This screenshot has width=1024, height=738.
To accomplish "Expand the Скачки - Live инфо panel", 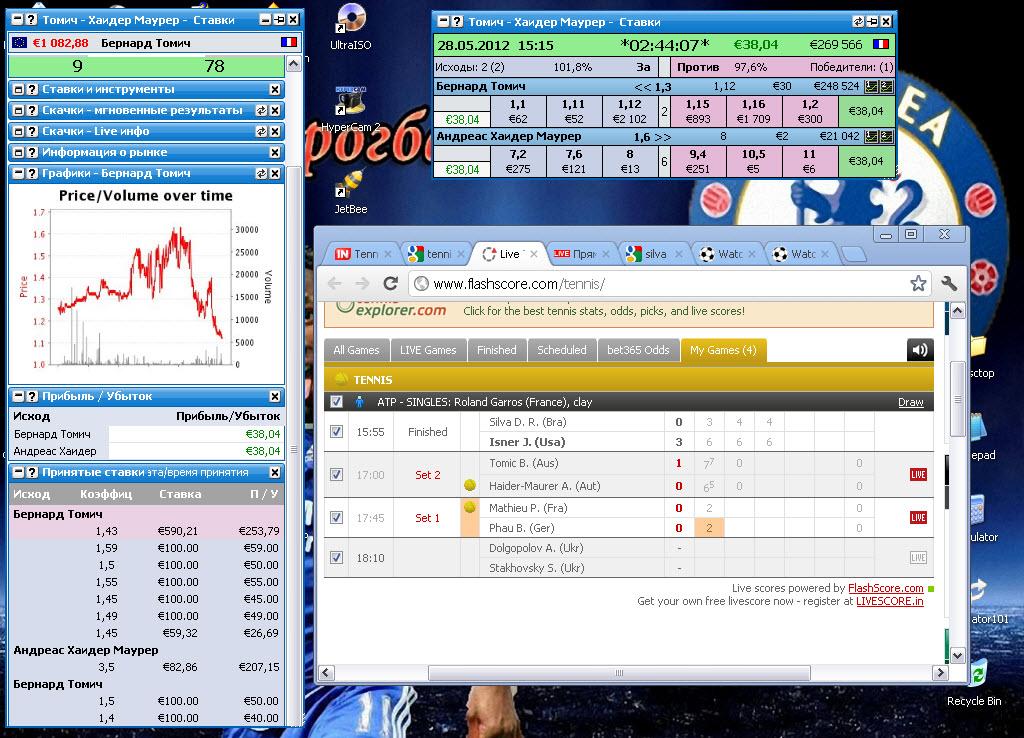I will (17, 131).
